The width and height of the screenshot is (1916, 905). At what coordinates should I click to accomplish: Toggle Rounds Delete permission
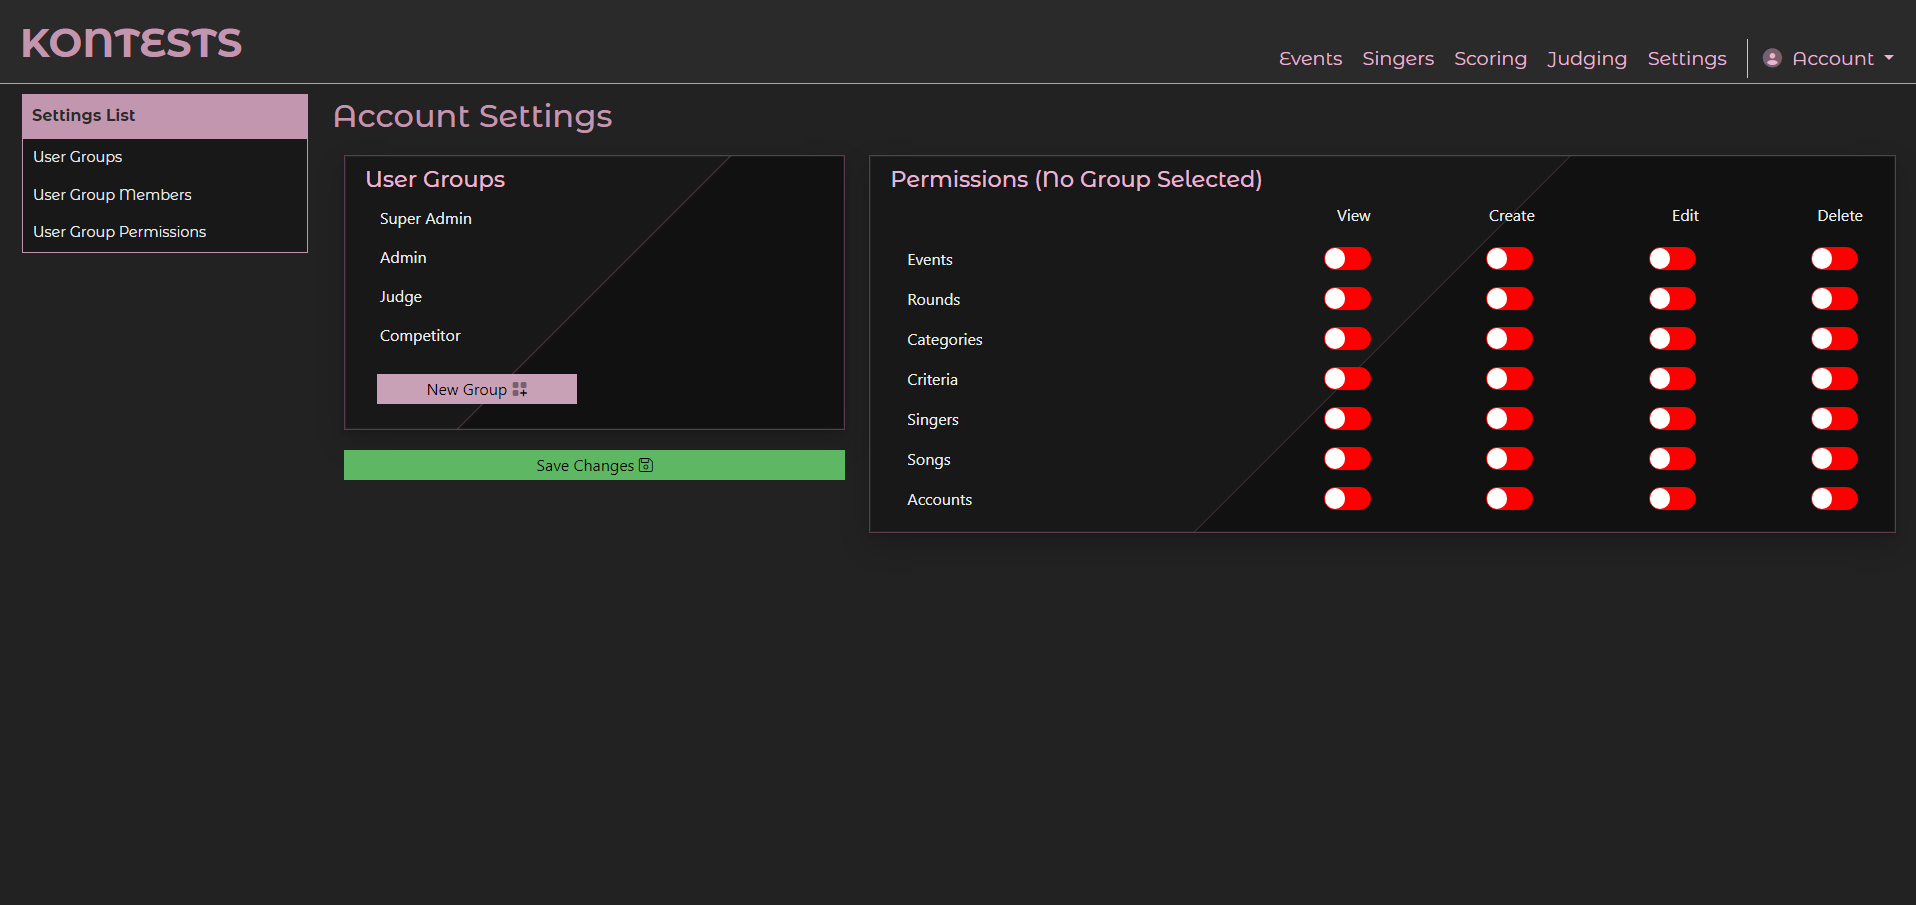pos(1834,299)
